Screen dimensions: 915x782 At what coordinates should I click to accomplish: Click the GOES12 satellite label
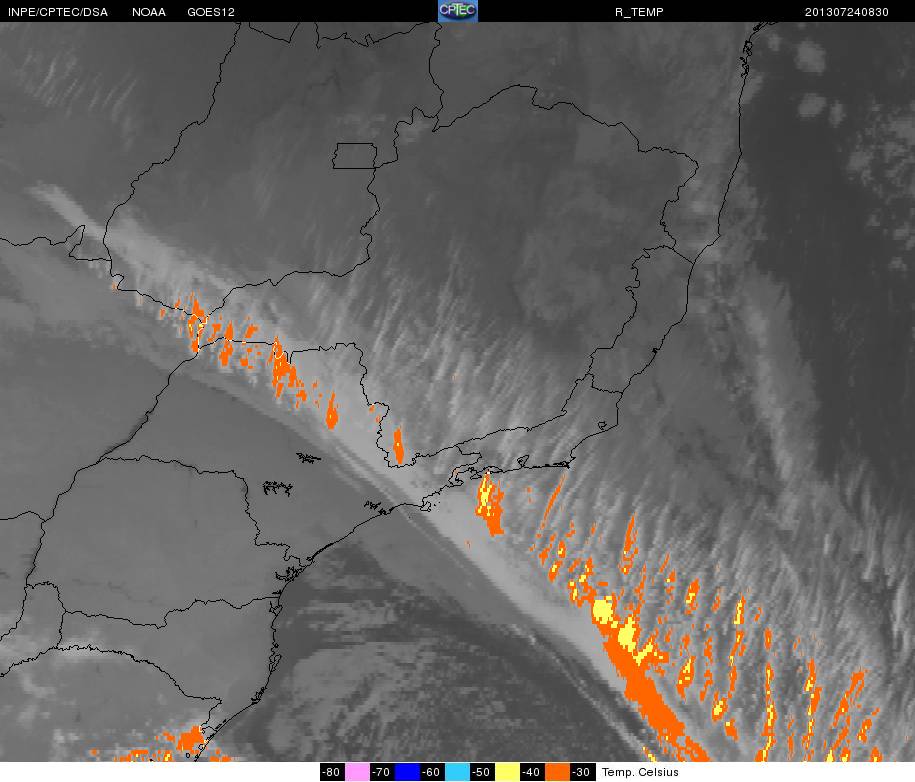[x=211, y=12]
